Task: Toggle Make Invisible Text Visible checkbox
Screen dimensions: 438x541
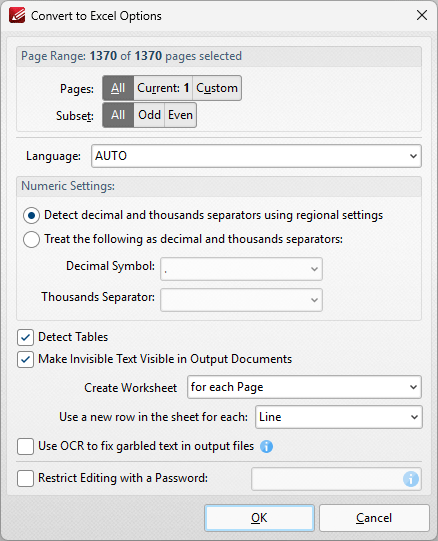Action: [26, 360]
